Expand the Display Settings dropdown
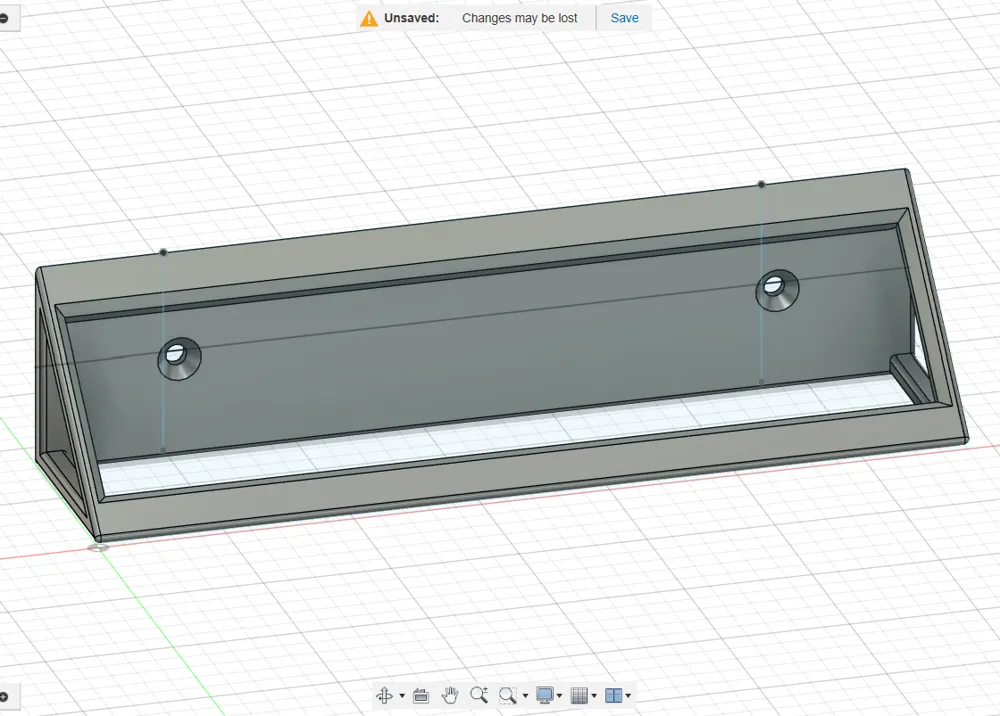The image size is (1000, 716). [x=559, y=695]
